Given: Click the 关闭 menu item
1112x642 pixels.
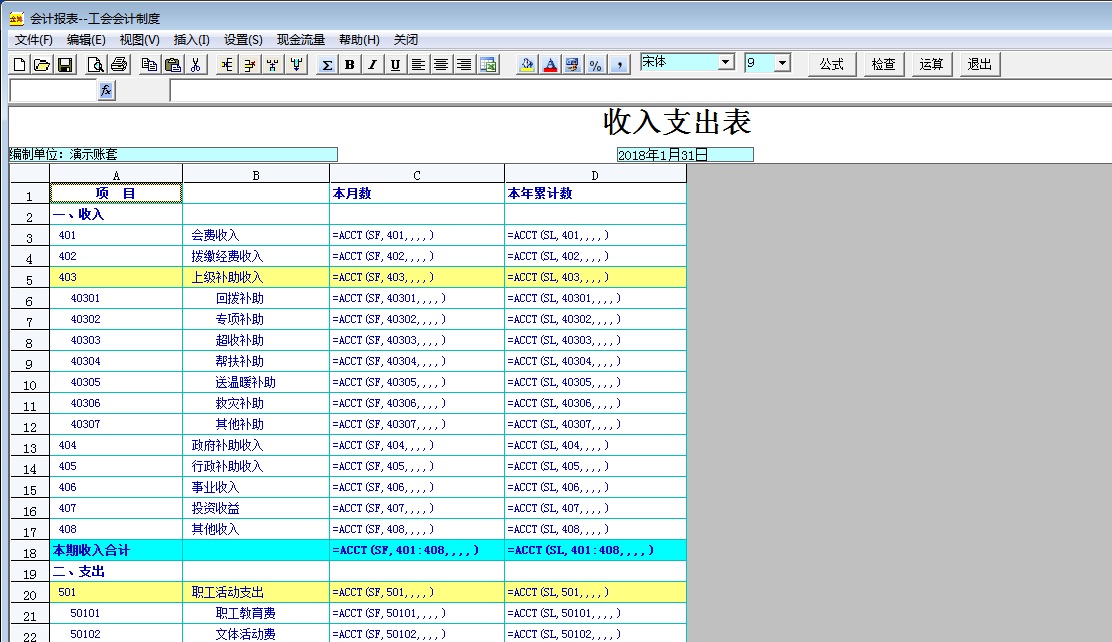Looking at the screenshot, I should click(406, 40).
